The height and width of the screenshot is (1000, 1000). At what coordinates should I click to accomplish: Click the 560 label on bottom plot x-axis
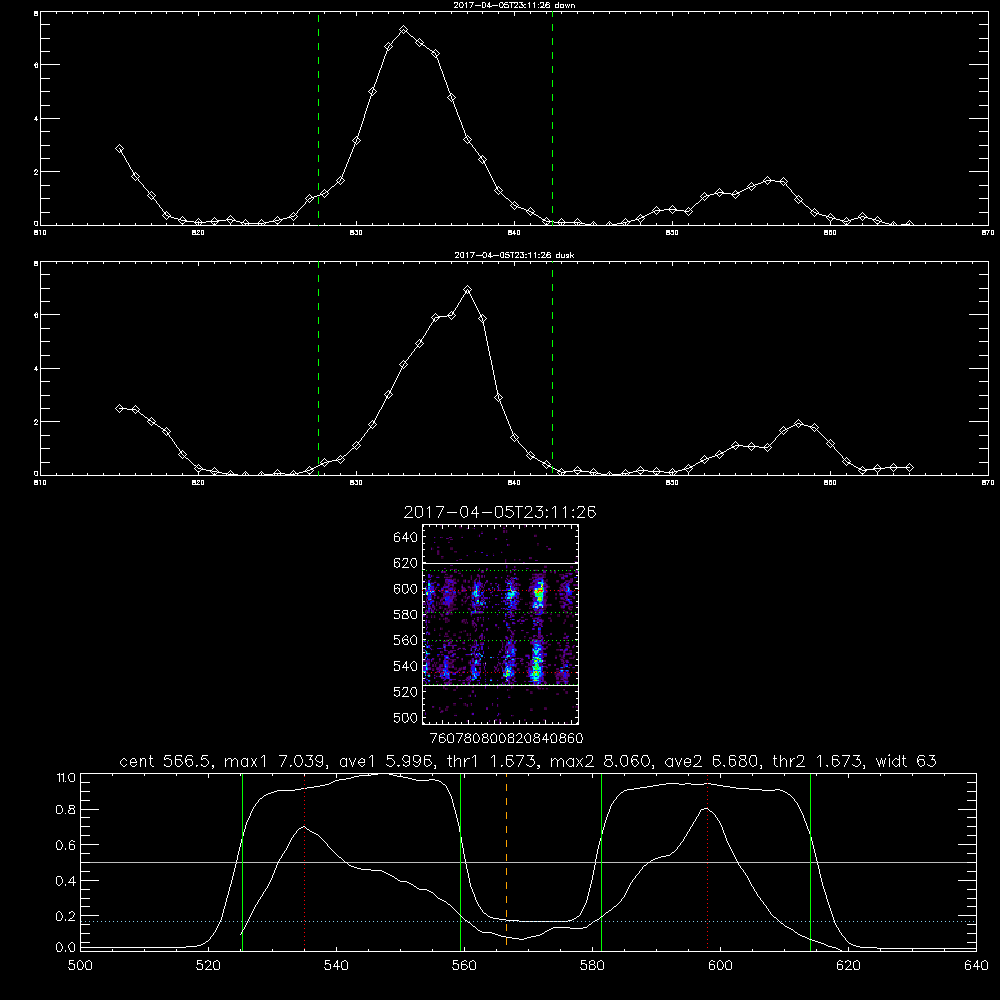pos(464,966)
